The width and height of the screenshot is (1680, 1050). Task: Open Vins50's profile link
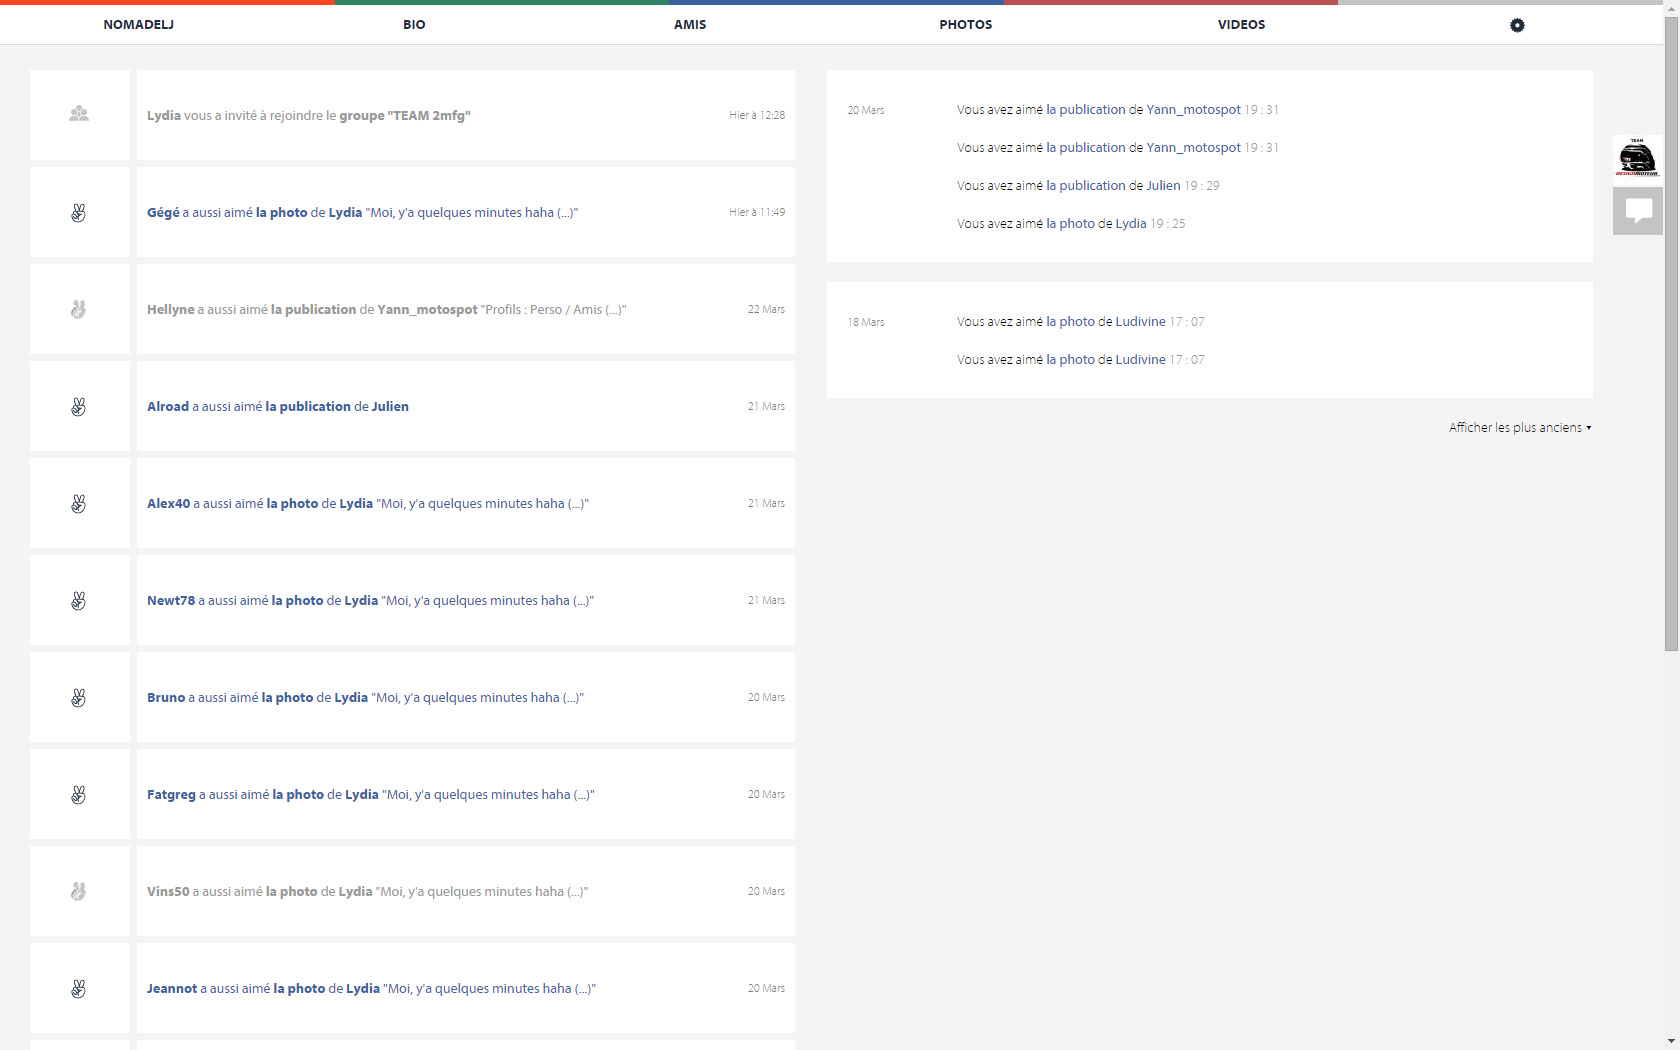click(168, 891)
